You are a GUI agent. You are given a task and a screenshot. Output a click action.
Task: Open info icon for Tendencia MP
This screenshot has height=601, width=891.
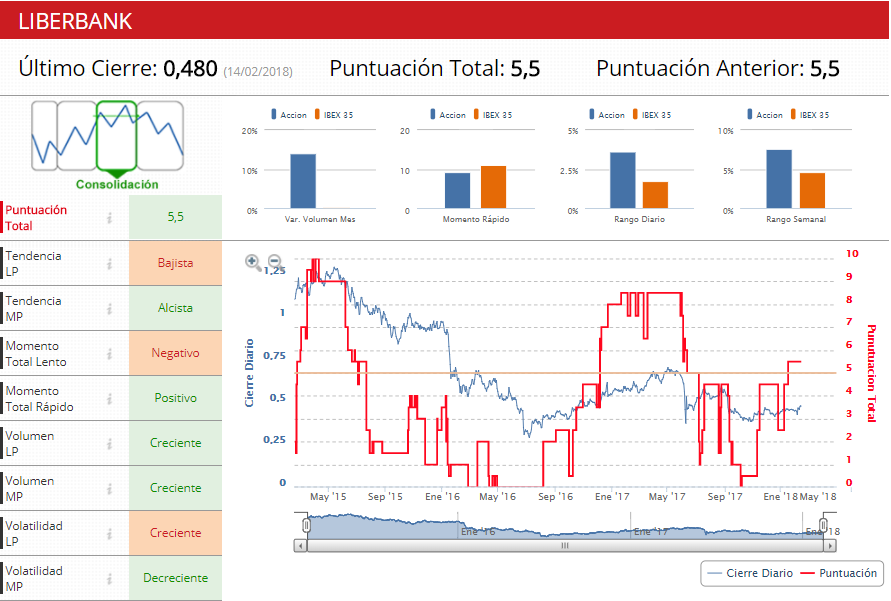[x=110, y=308]
